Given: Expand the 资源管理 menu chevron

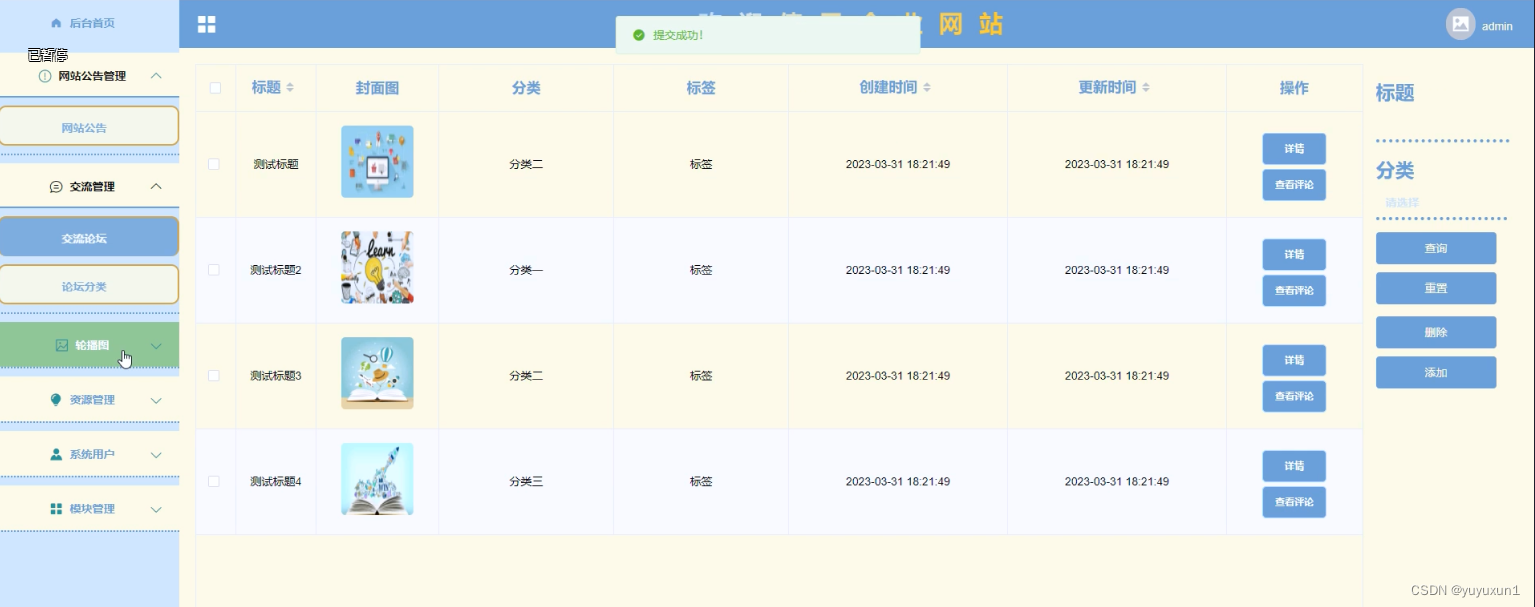Looking at the screenshot, I should (156, 400).
